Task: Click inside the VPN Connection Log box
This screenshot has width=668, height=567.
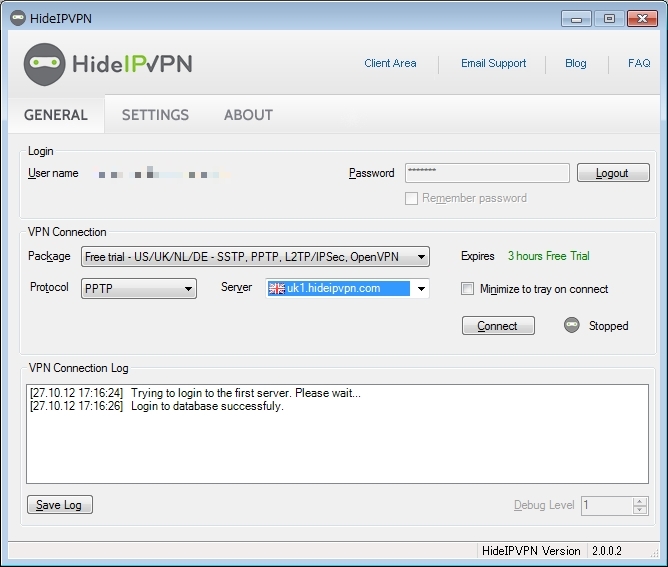Action: click(337, 434)
